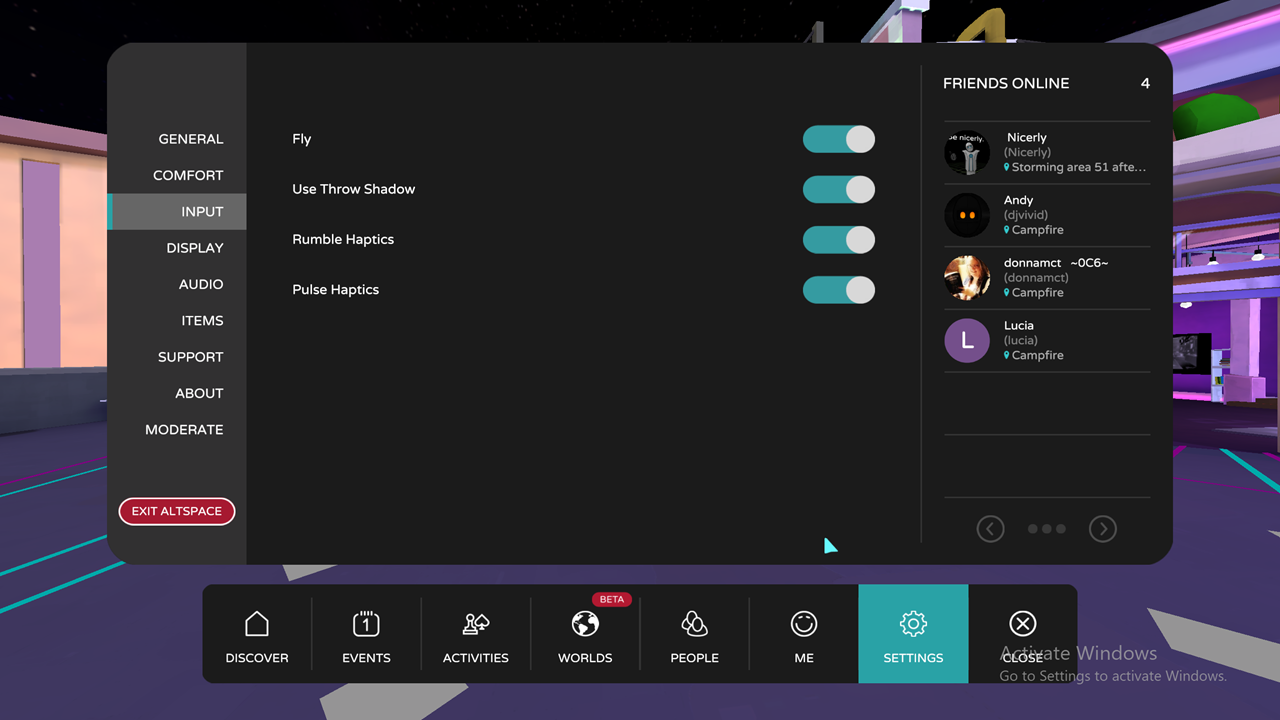Click the 'Fly' setting label
1280x720 pixels.
pyautogui.click(x=302, y=139)
